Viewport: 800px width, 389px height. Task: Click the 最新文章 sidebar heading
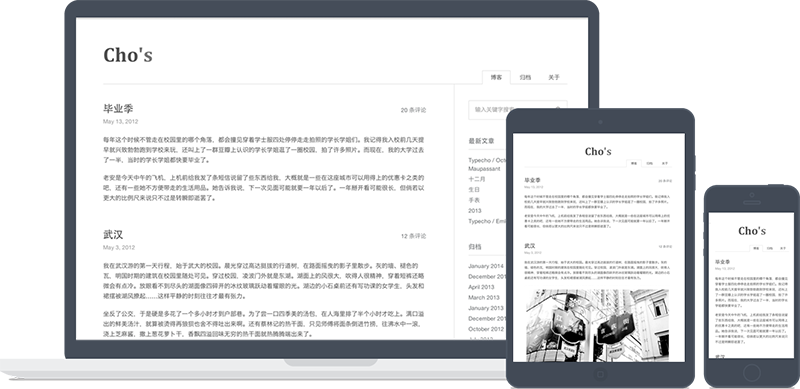(x=481, y=141)
